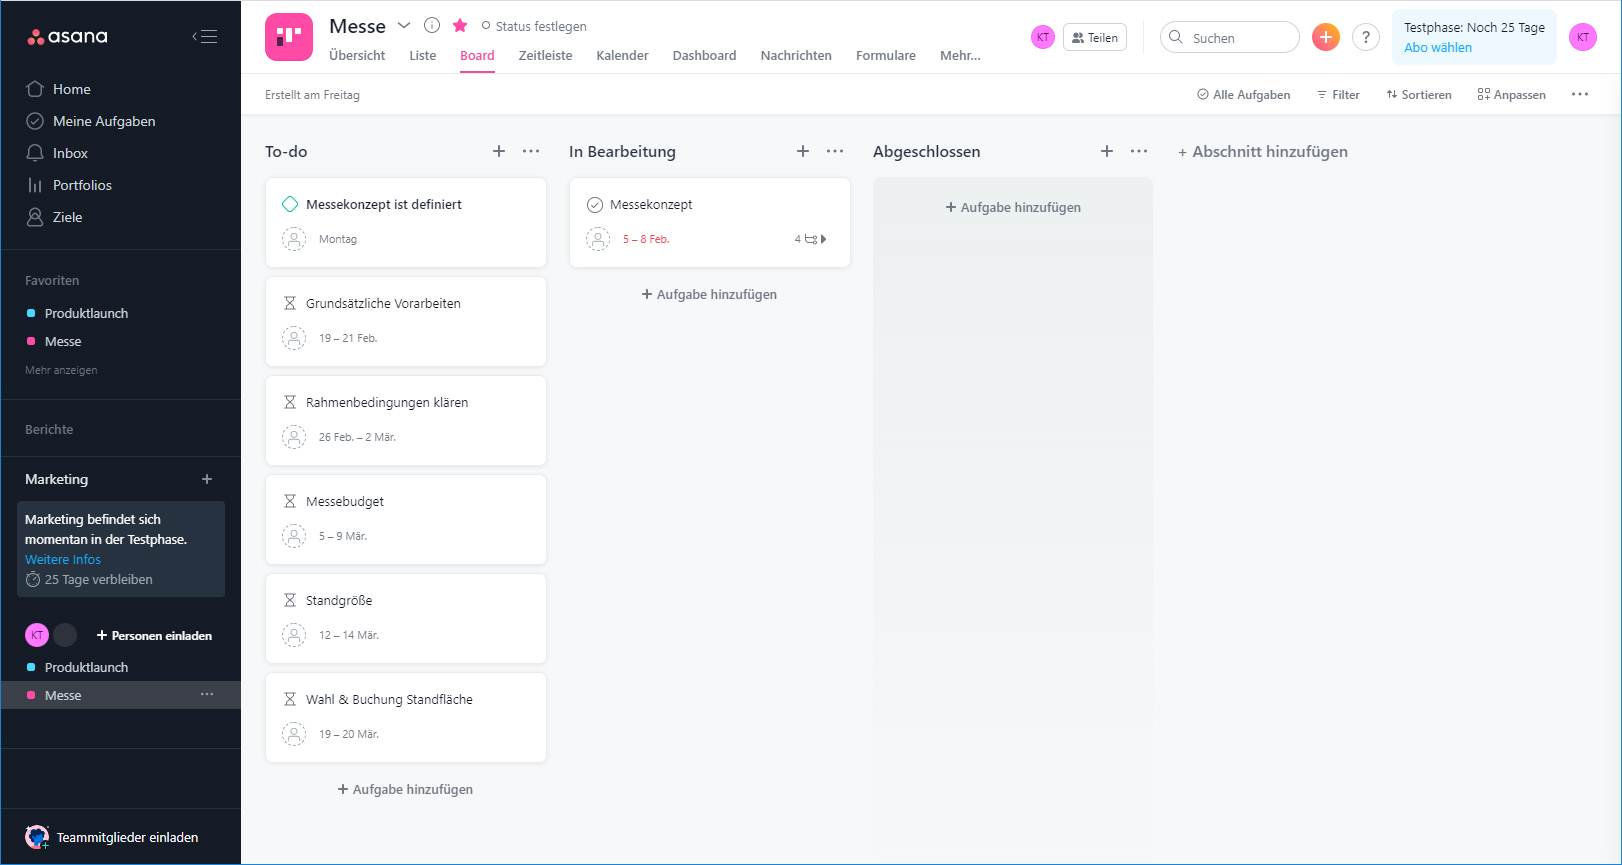Switch to the Liste tab
The image size is (1622, 865).
coord(422,55)
